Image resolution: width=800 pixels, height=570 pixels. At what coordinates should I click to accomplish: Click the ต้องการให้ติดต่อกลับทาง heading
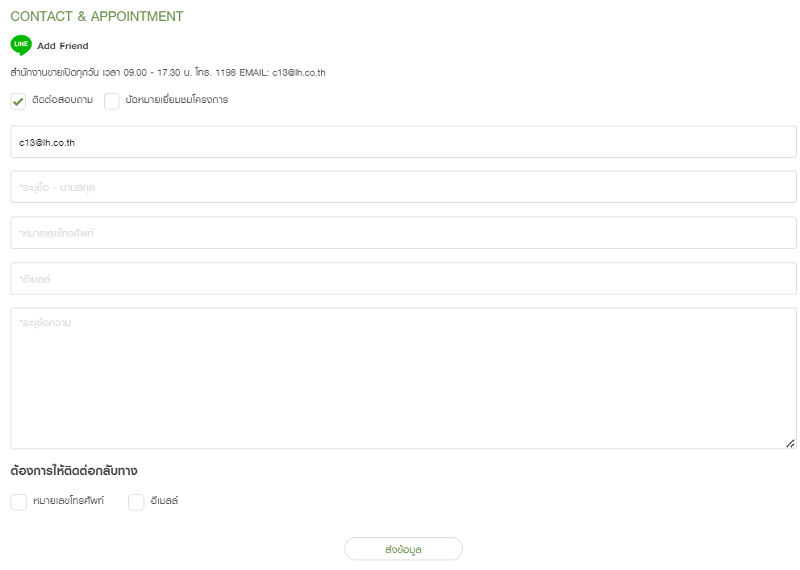click(74, 471)
